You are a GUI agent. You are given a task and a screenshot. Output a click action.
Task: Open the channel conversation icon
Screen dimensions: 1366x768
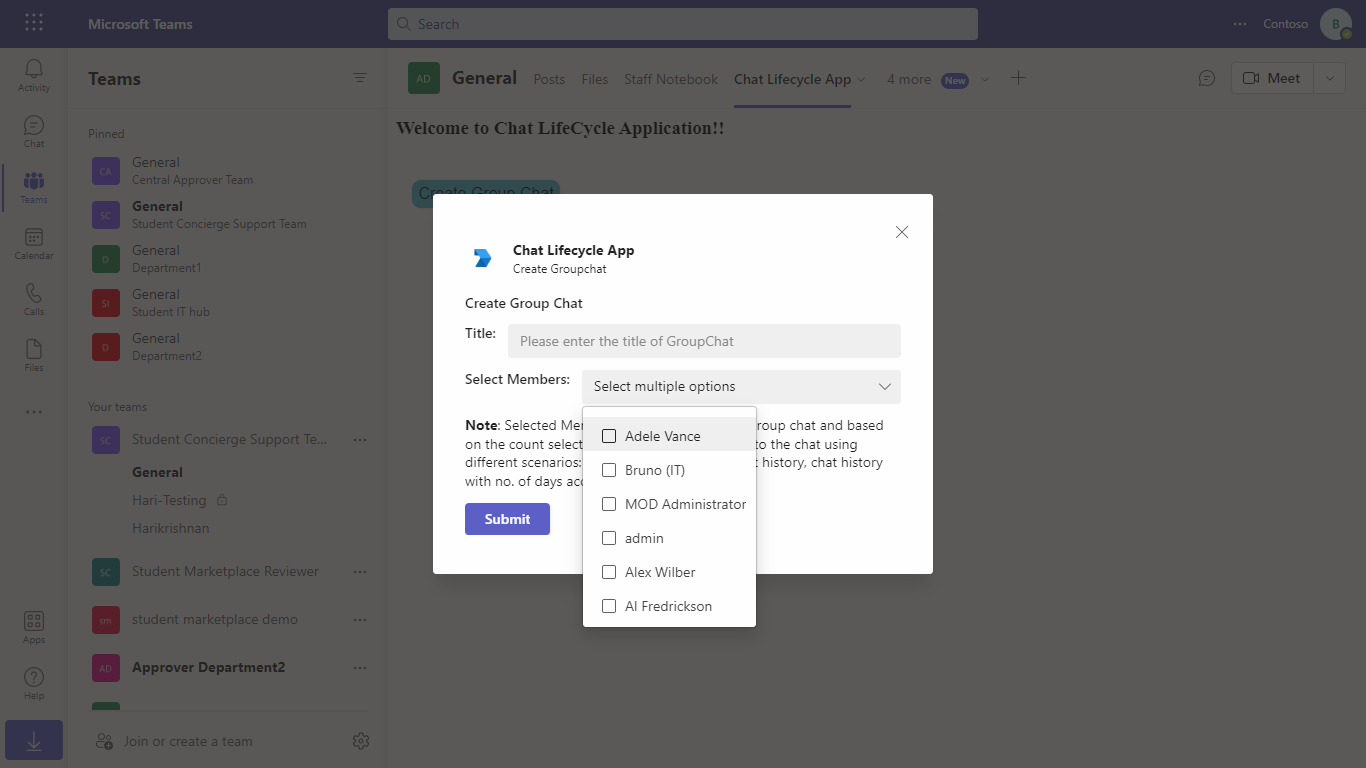[x=1207, y=78]
